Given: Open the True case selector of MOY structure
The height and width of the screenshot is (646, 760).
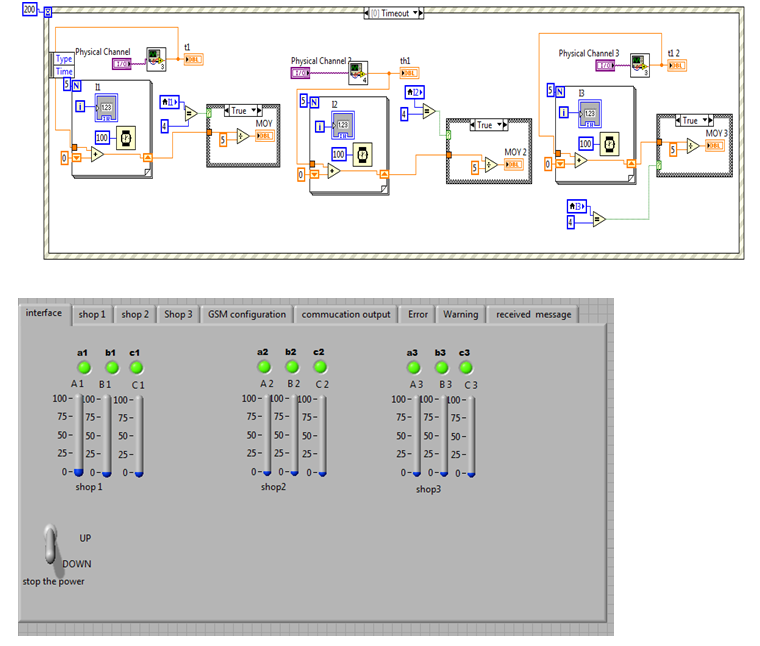Looking at the screenshot, I should point(253,110).
